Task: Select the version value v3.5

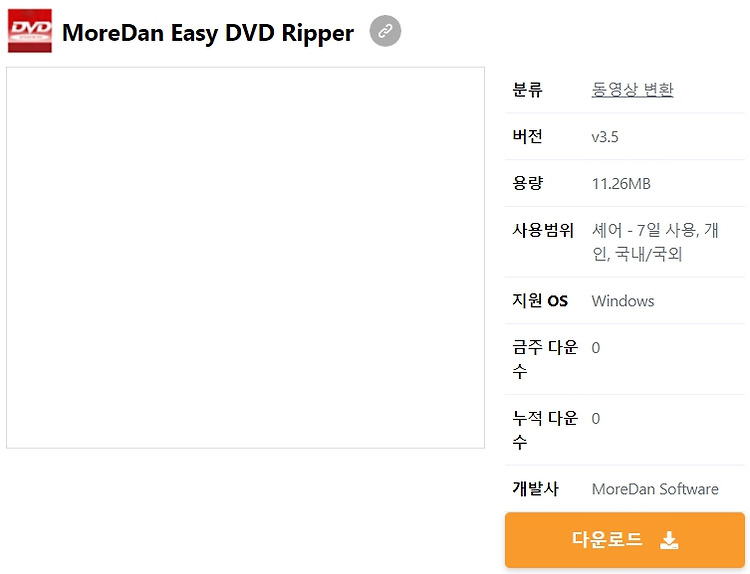Action: pyautogui.click(x=605, y=137)
